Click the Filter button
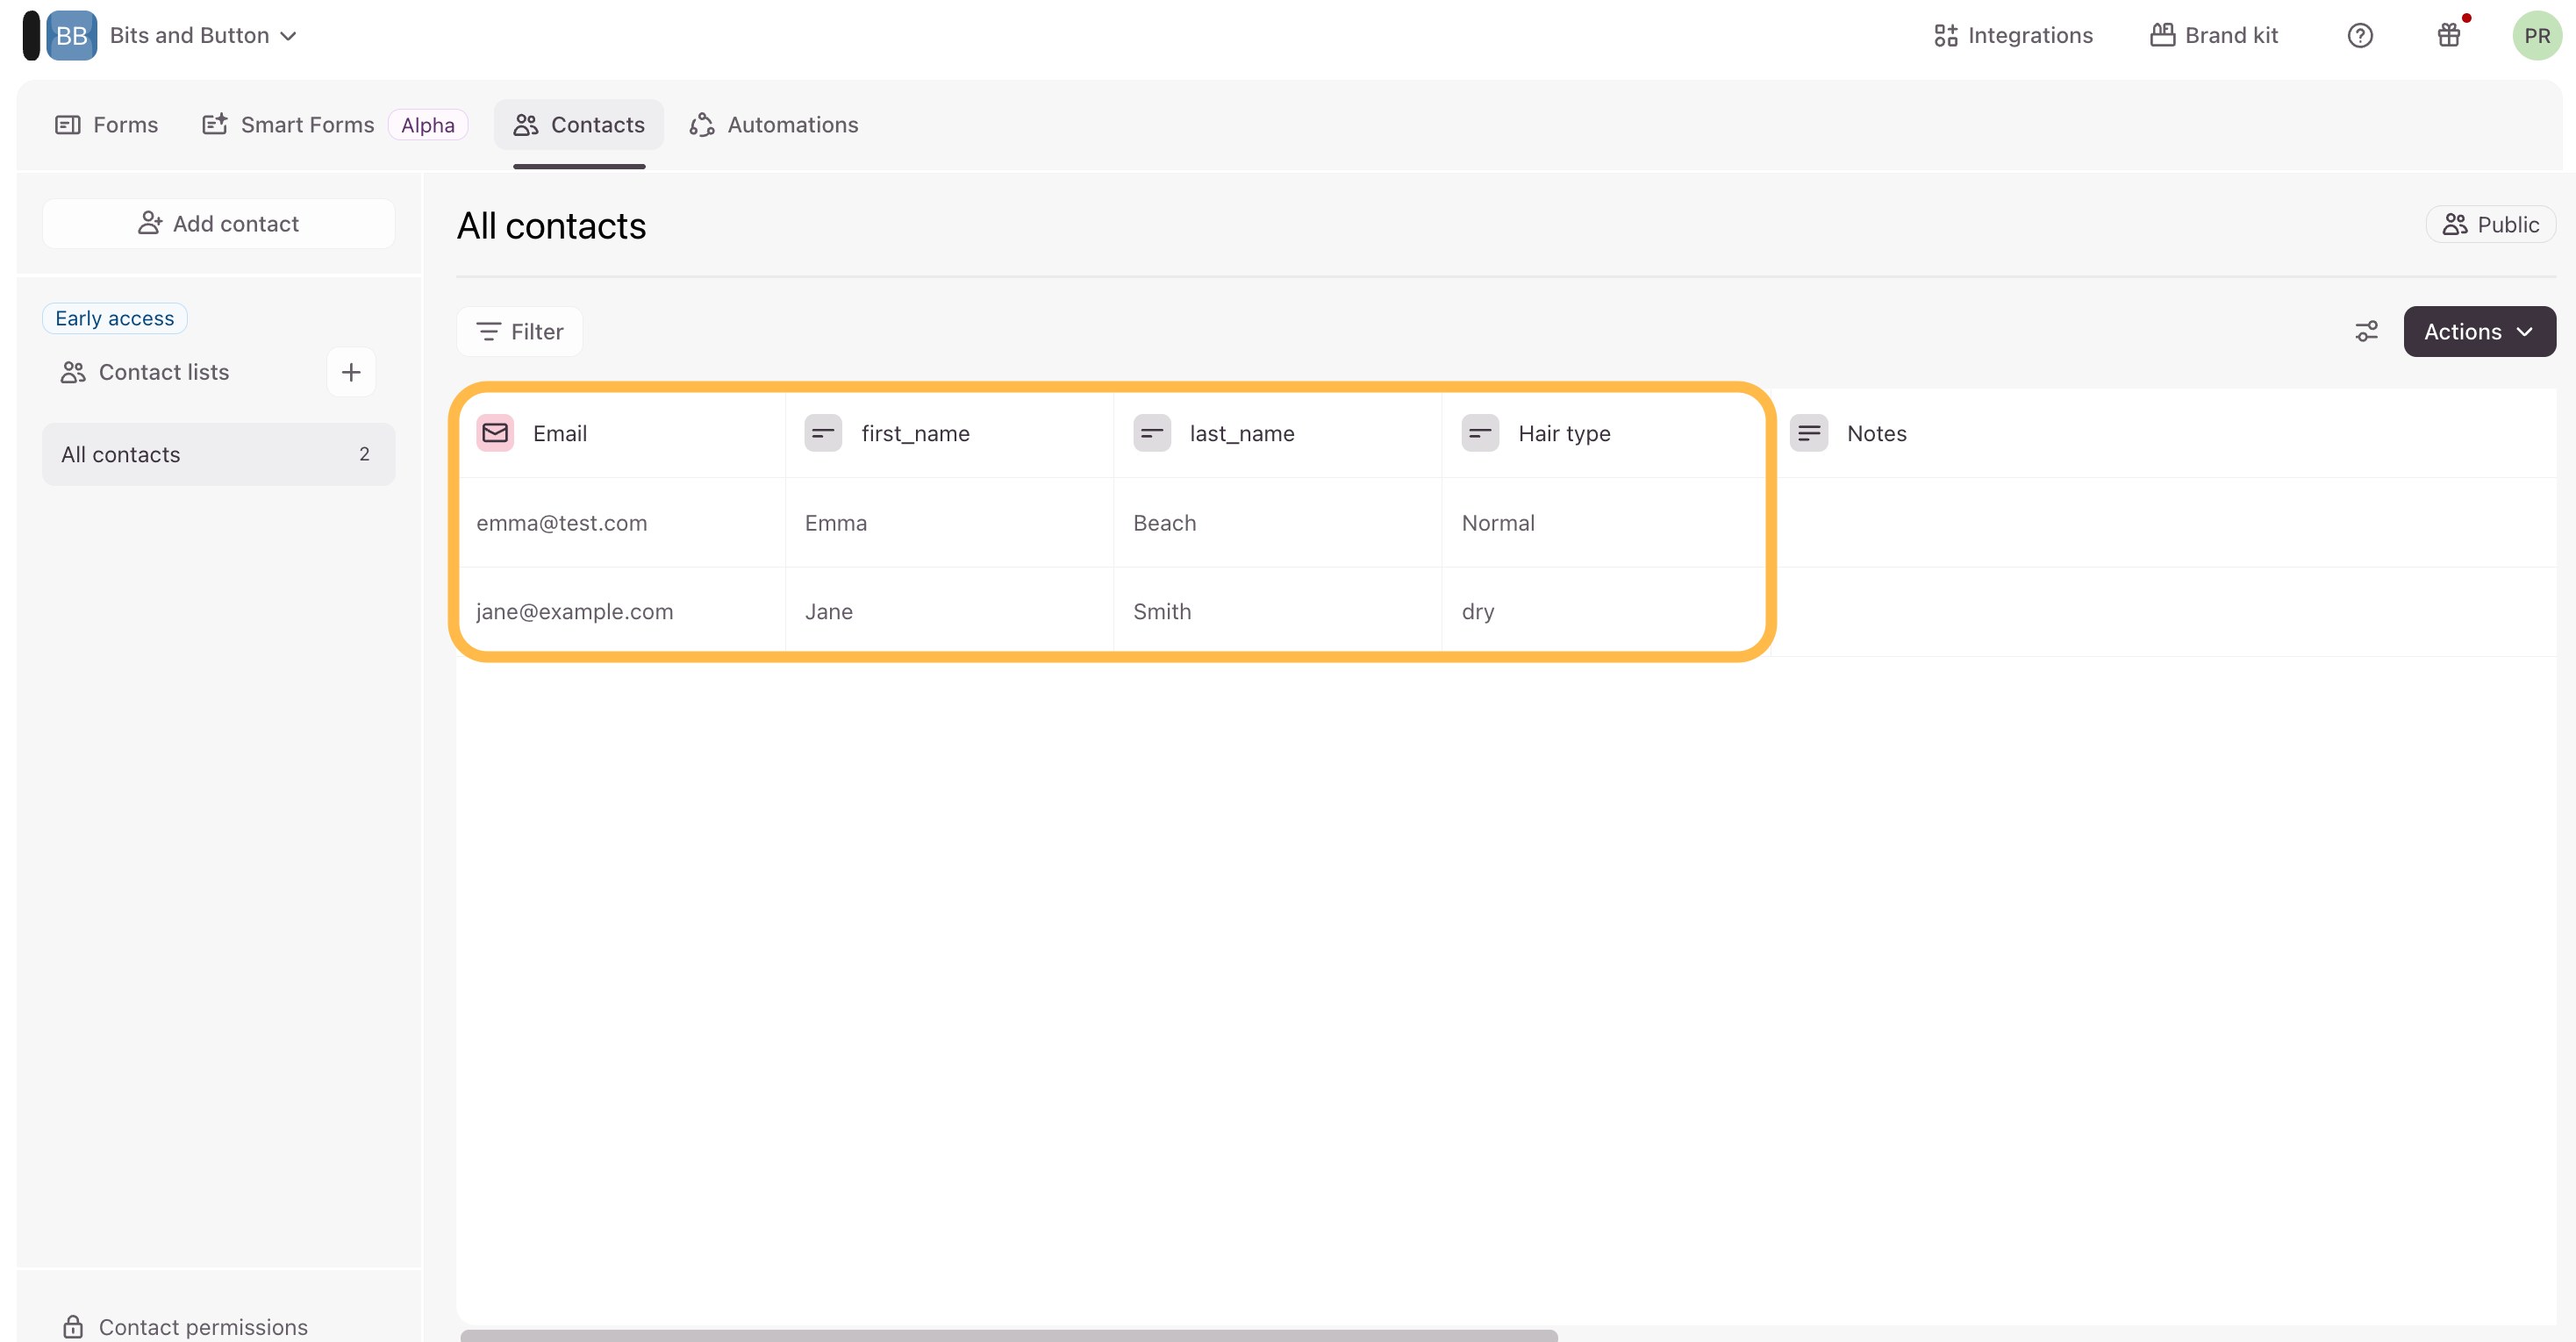Image resolution: width=2576 pixels, height=1342 pixels. point(520,331)
